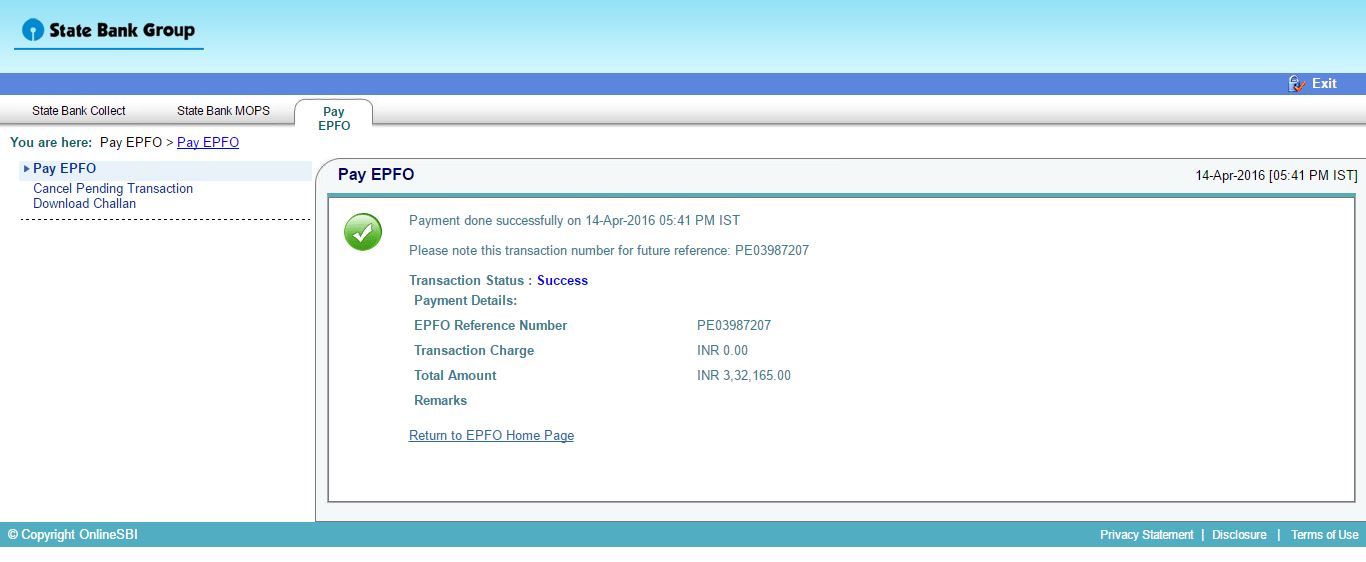Click the Total Amount label
This screenshot has height=562, width=1366.
coord(455,376)
